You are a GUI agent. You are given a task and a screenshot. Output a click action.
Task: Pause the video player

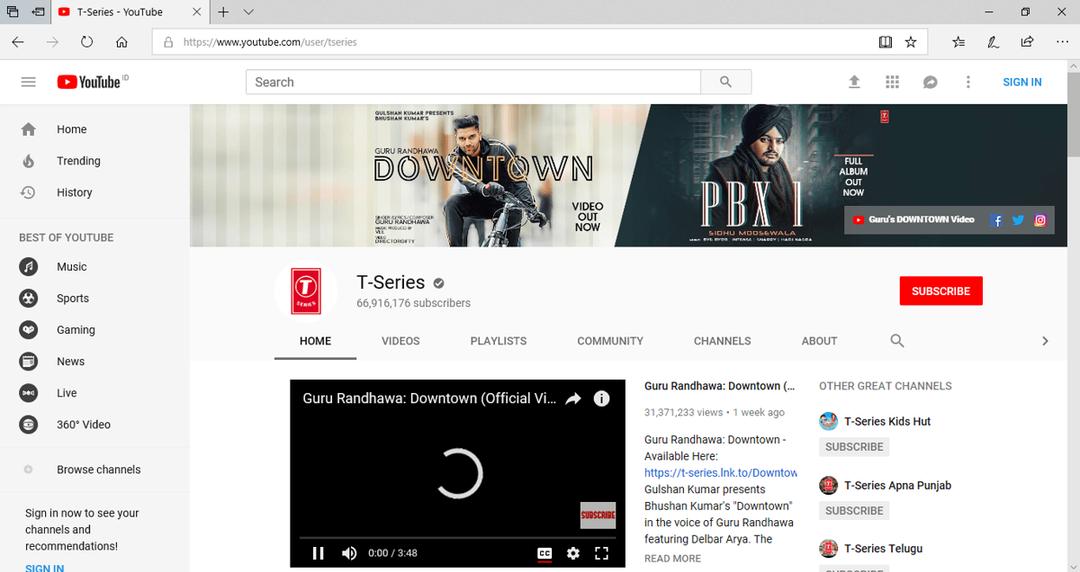pos(318,553)
